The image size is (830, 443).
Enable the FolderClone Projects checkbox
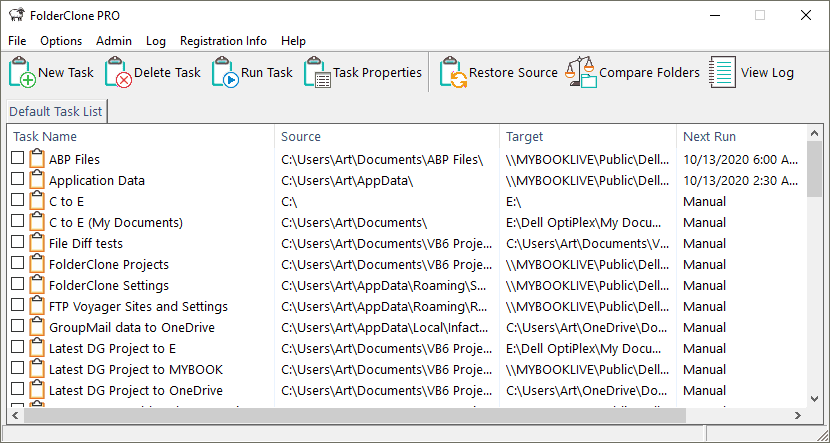coord(18,263)
